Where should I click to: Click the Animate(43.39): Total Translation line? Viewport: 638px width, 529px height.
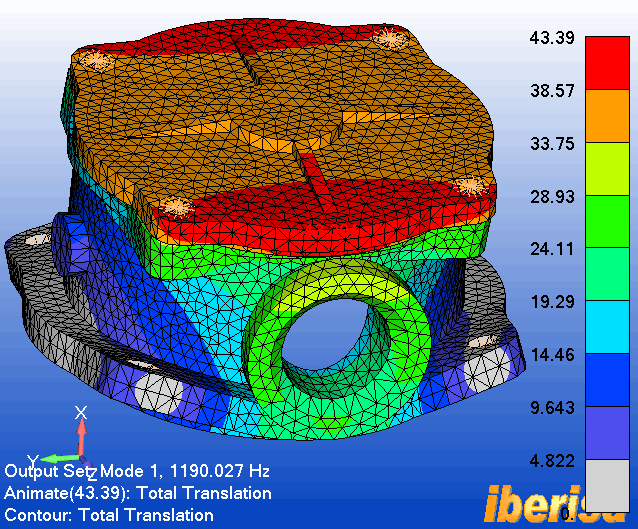(x=138, y=493)
